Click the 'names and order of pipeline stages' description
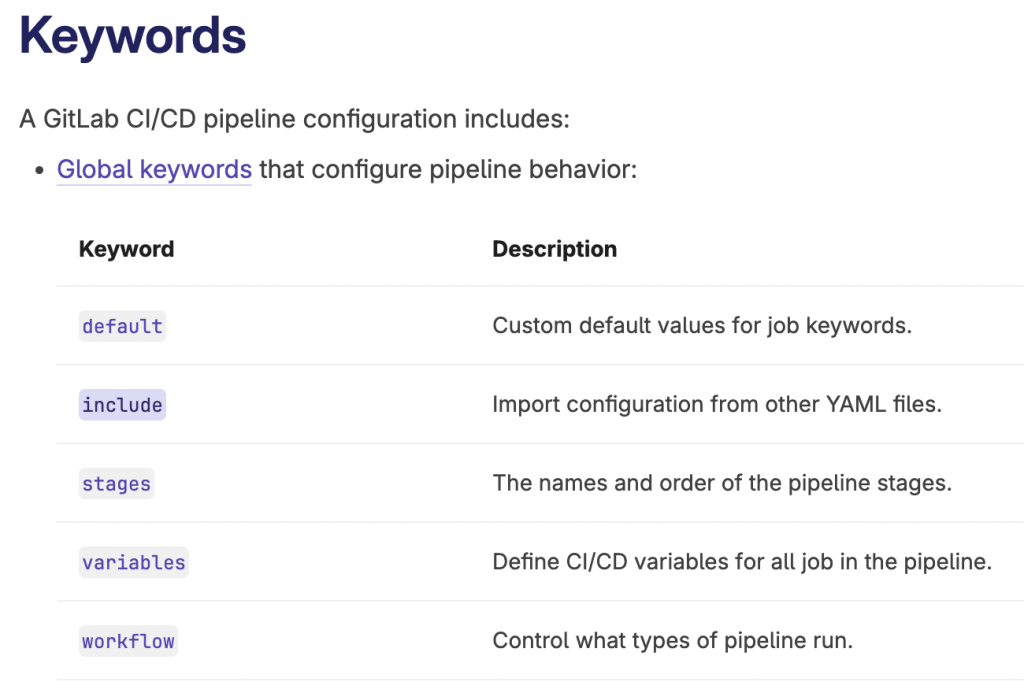 (x=721, y=484)
